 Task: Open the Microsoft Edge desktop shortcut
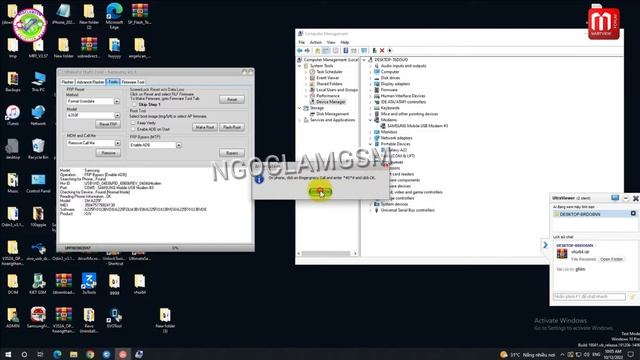click(x=114, y=16)
